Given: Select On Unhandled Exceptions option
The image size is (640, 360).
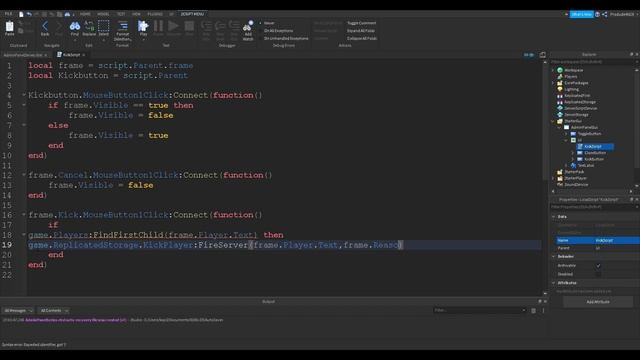Looking at the screenshot, I should tap(284, 38).
